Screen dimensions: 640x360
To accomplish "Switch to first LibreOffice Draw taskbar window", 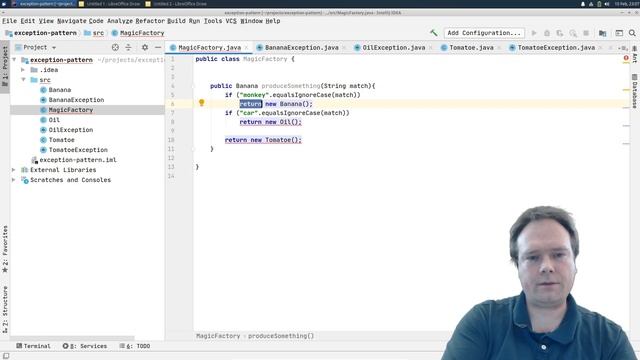I will coord(109,4).
